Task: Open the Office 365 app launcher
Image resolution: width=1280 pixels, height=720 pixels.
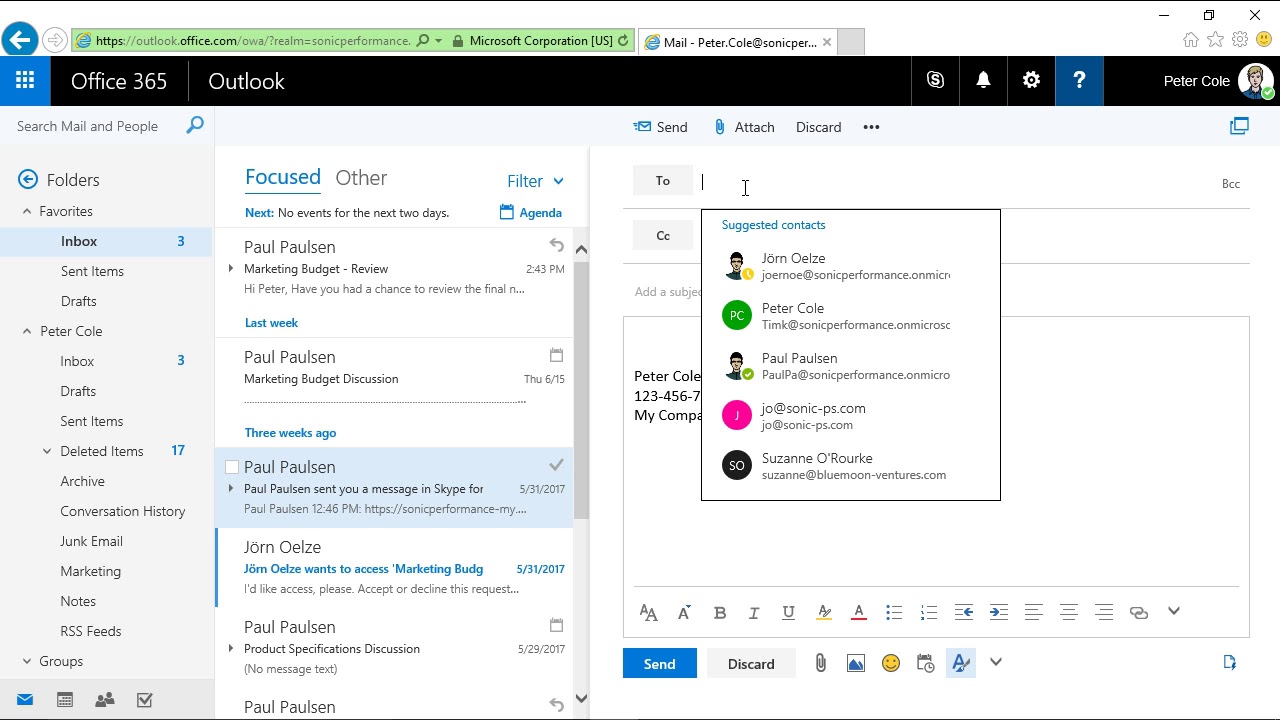Action: 25,81
